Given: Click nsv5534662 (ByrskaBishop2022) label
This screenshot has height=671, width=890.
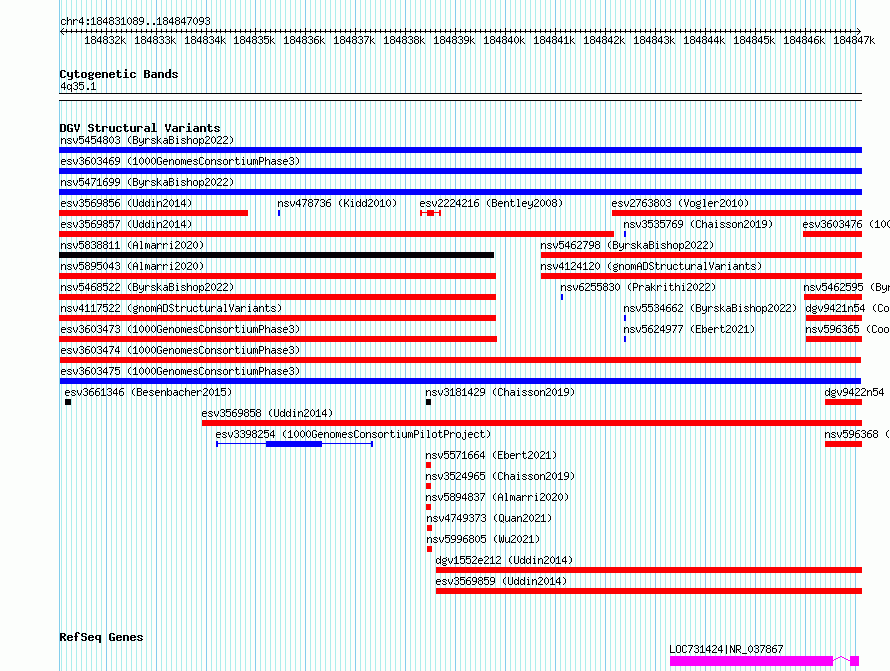Looking at the screenshot, I should pos(710,308).
